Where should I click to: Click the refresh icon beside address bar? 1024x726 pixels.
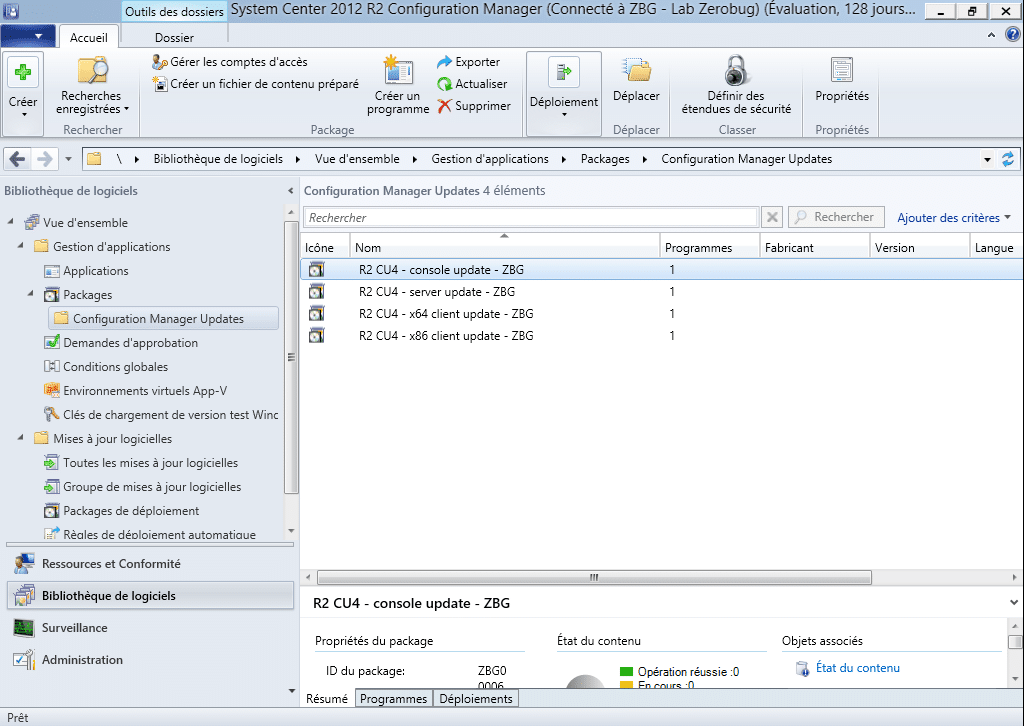[1008, 159]
